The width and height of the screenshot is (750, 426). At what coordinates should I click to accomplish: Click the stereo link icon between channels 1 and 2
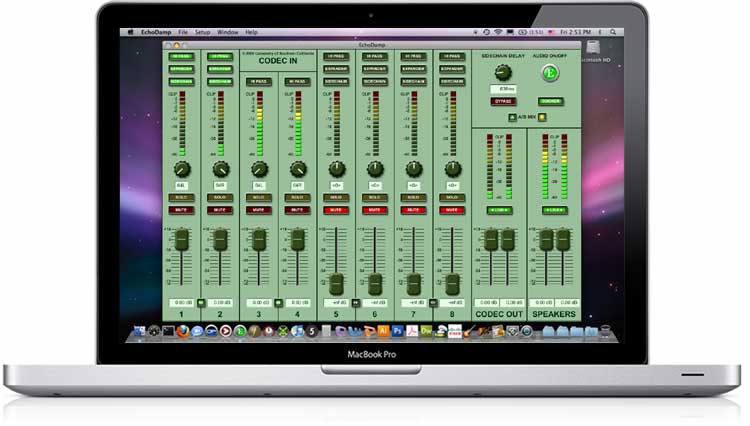(x=201, y=303)
